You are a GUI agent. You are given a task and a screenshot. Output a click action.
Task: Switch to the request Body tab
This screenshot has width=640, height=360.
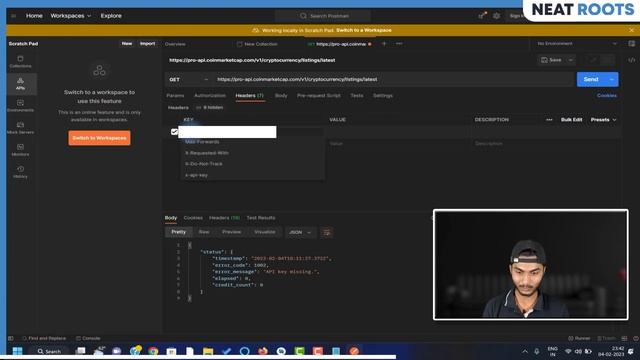coord(281,96)
